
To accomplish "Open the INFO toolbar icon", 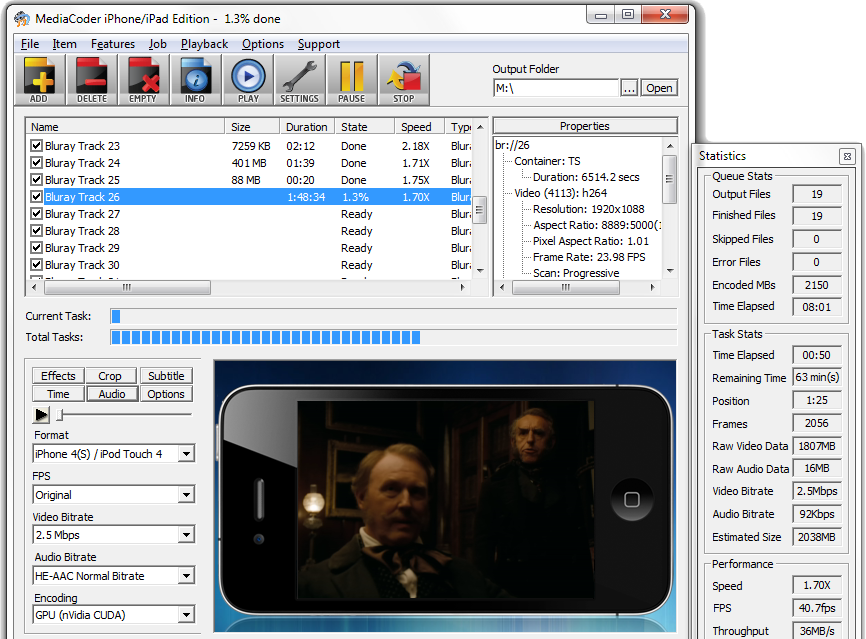I will pos(195,80).
